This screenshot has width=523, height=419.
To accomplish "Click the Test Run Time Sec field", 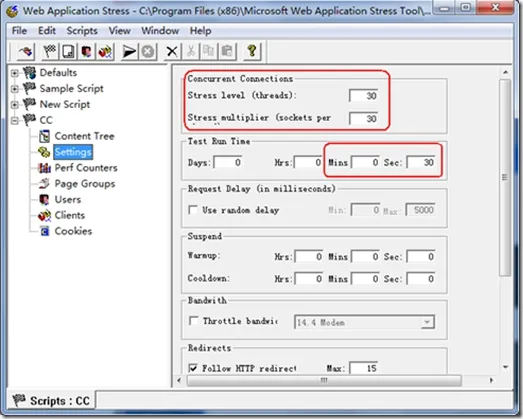I will click(421, 162).
